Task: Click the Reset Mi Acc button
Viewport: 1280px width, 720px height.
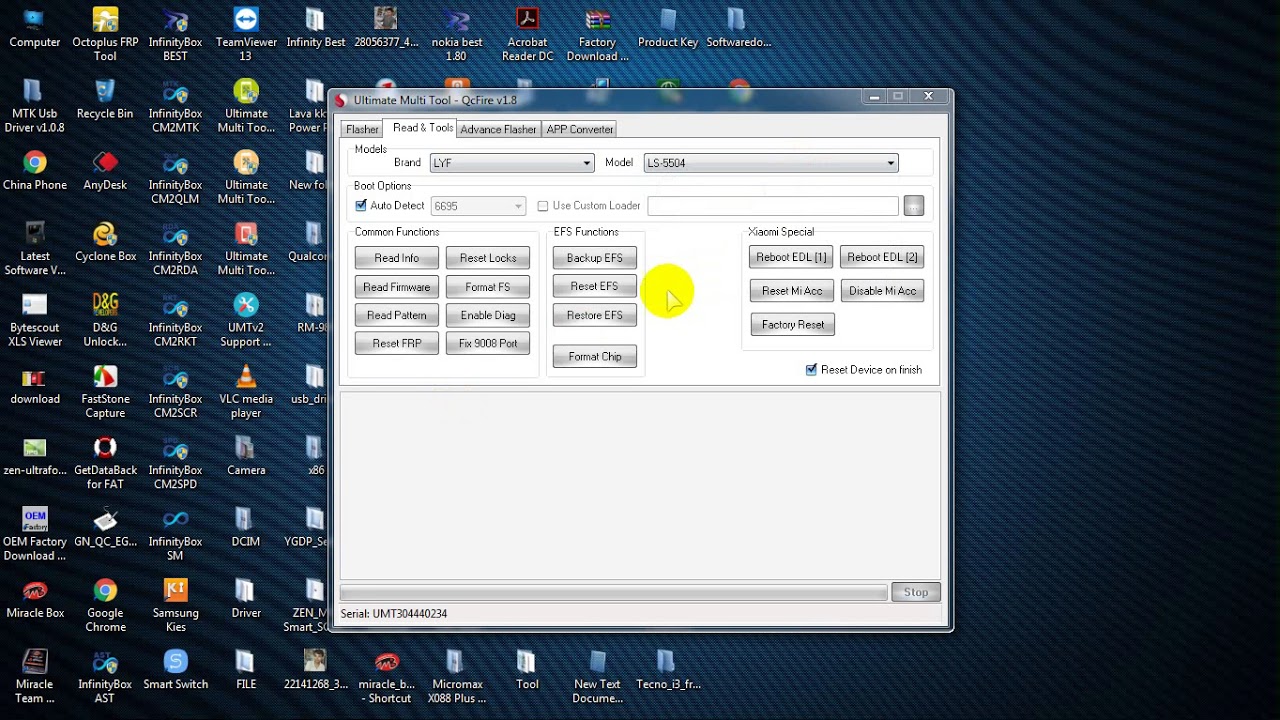Action: click(x=791, y=291)
